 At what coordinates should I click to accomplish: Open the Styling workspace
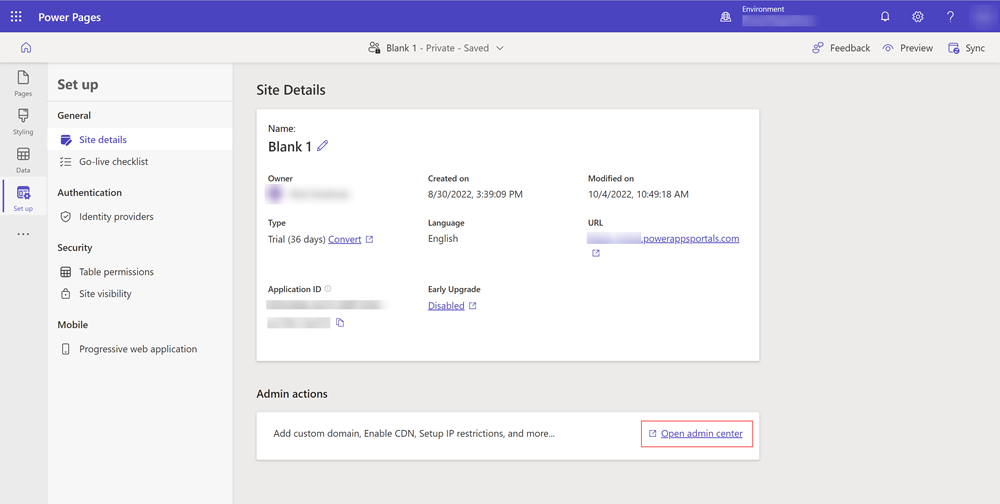pyautogui.click(x=23, y=121)
